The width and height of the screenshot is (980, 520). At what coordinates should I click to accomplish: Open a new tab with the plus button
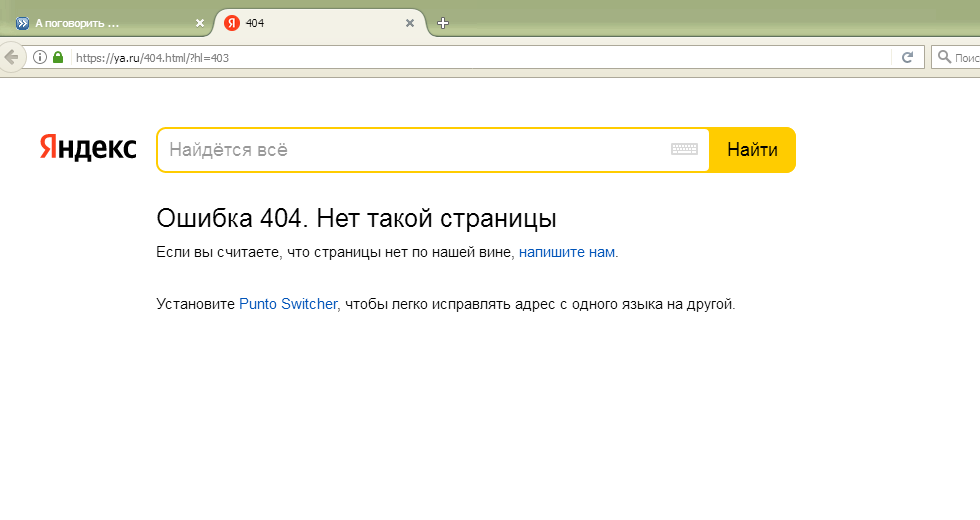tap(443, 23)
